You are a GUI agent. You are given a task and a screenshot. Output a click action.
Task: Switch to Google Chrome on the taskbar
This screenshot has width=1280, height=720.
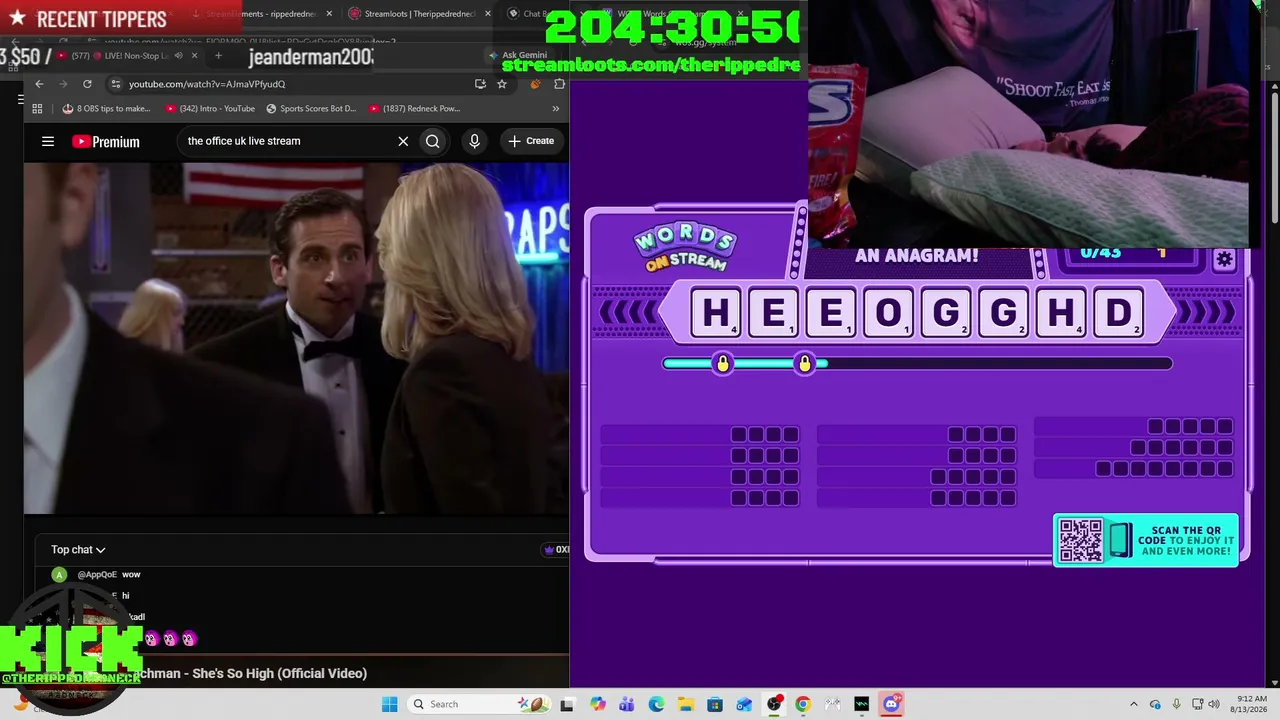pos(803,704)
